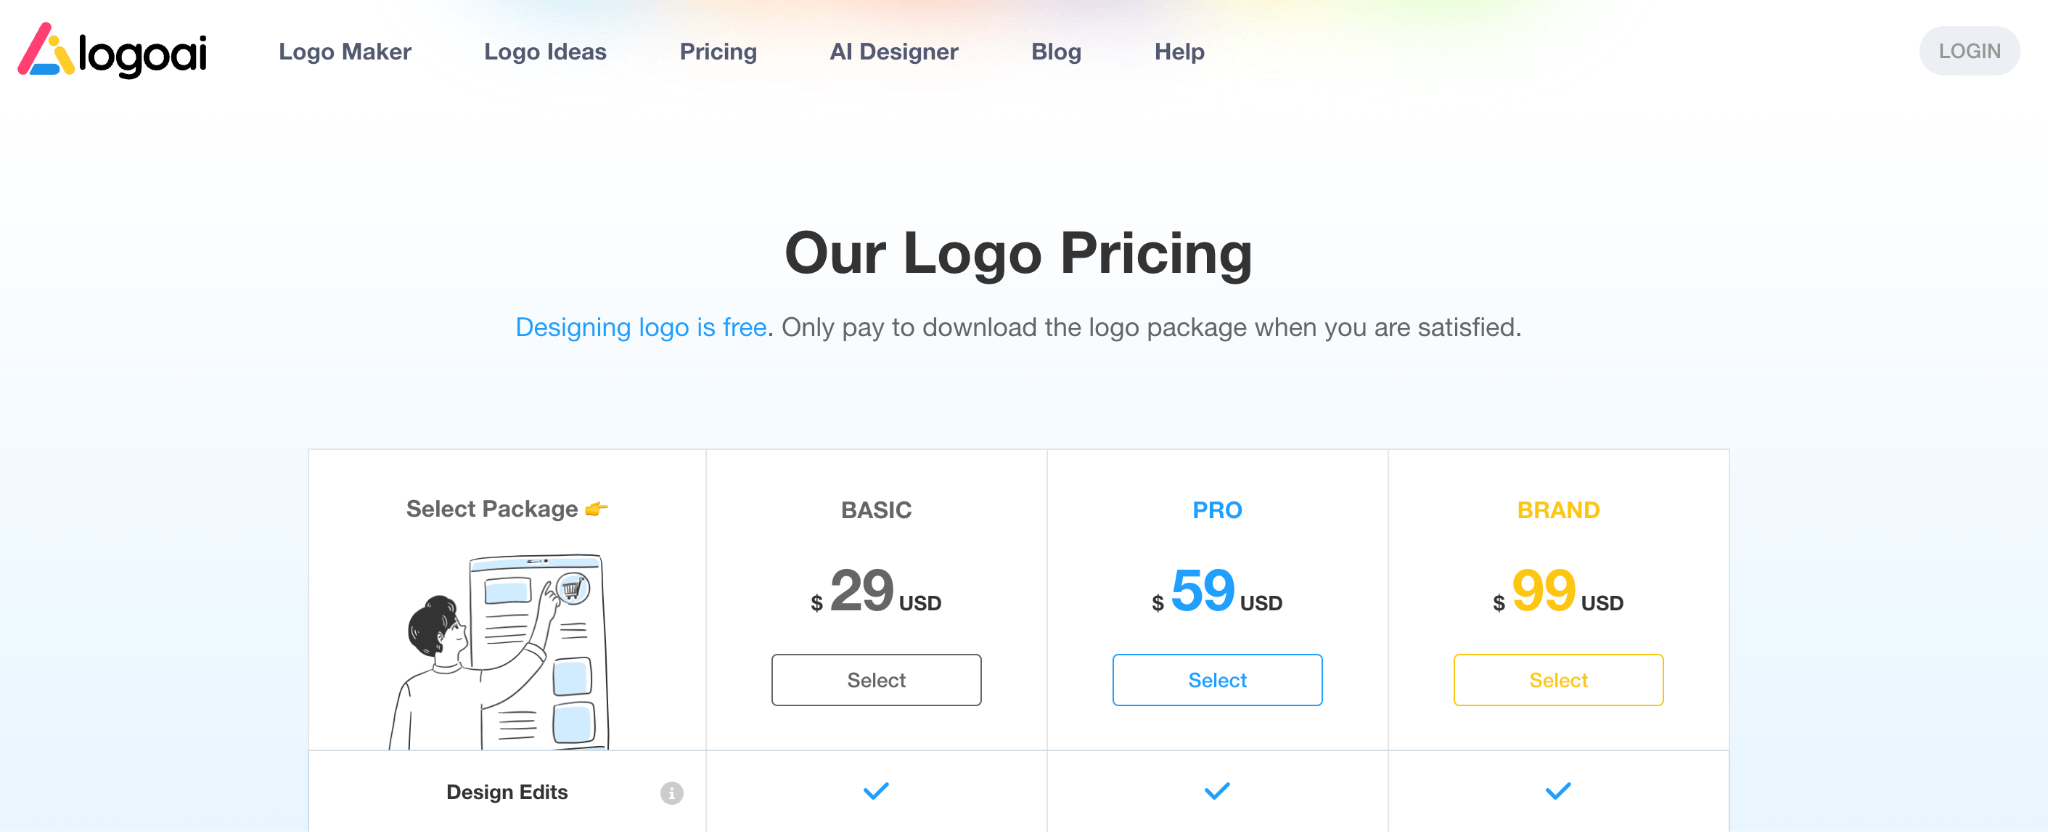
Task: Click the PRO plan heading
Action: point(1217,510)
